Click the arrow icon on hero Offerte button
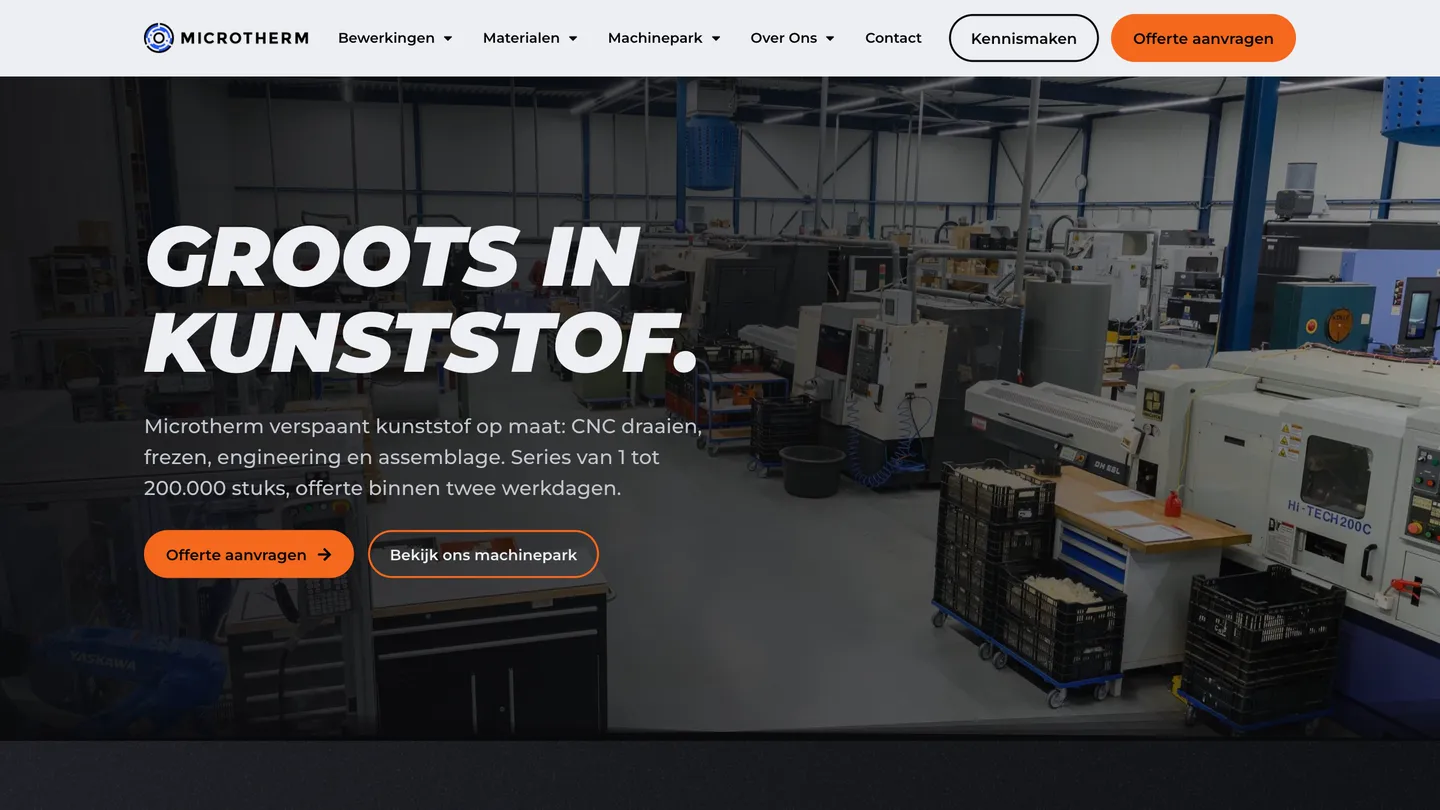This screenshot has height=810, width=1440. (324, 555)
